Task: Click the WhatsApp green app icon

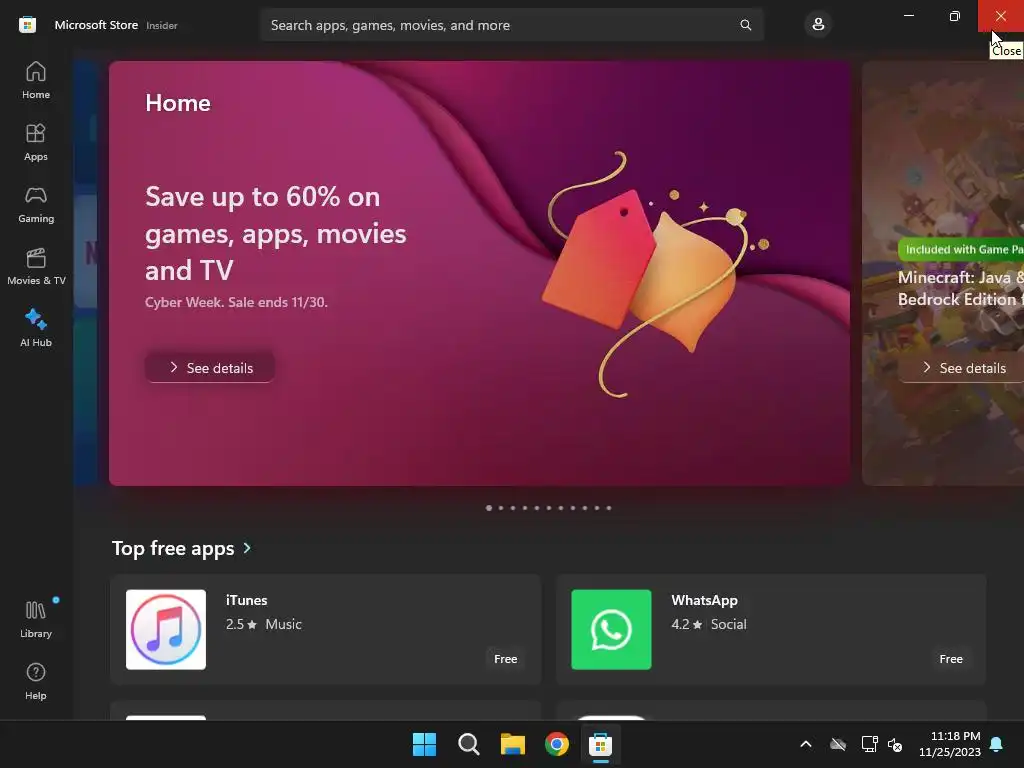Action: coord(611,630)
